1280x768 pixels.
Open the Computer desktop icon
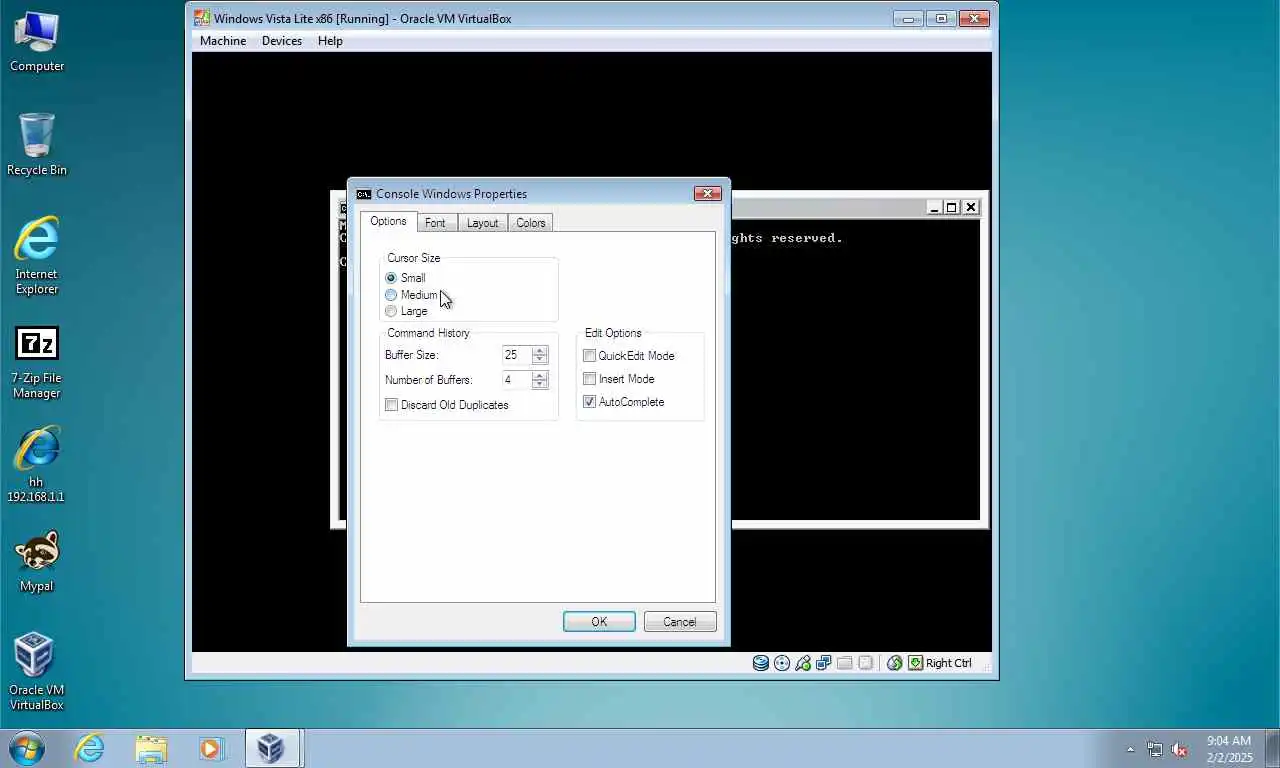pos(37,41)
